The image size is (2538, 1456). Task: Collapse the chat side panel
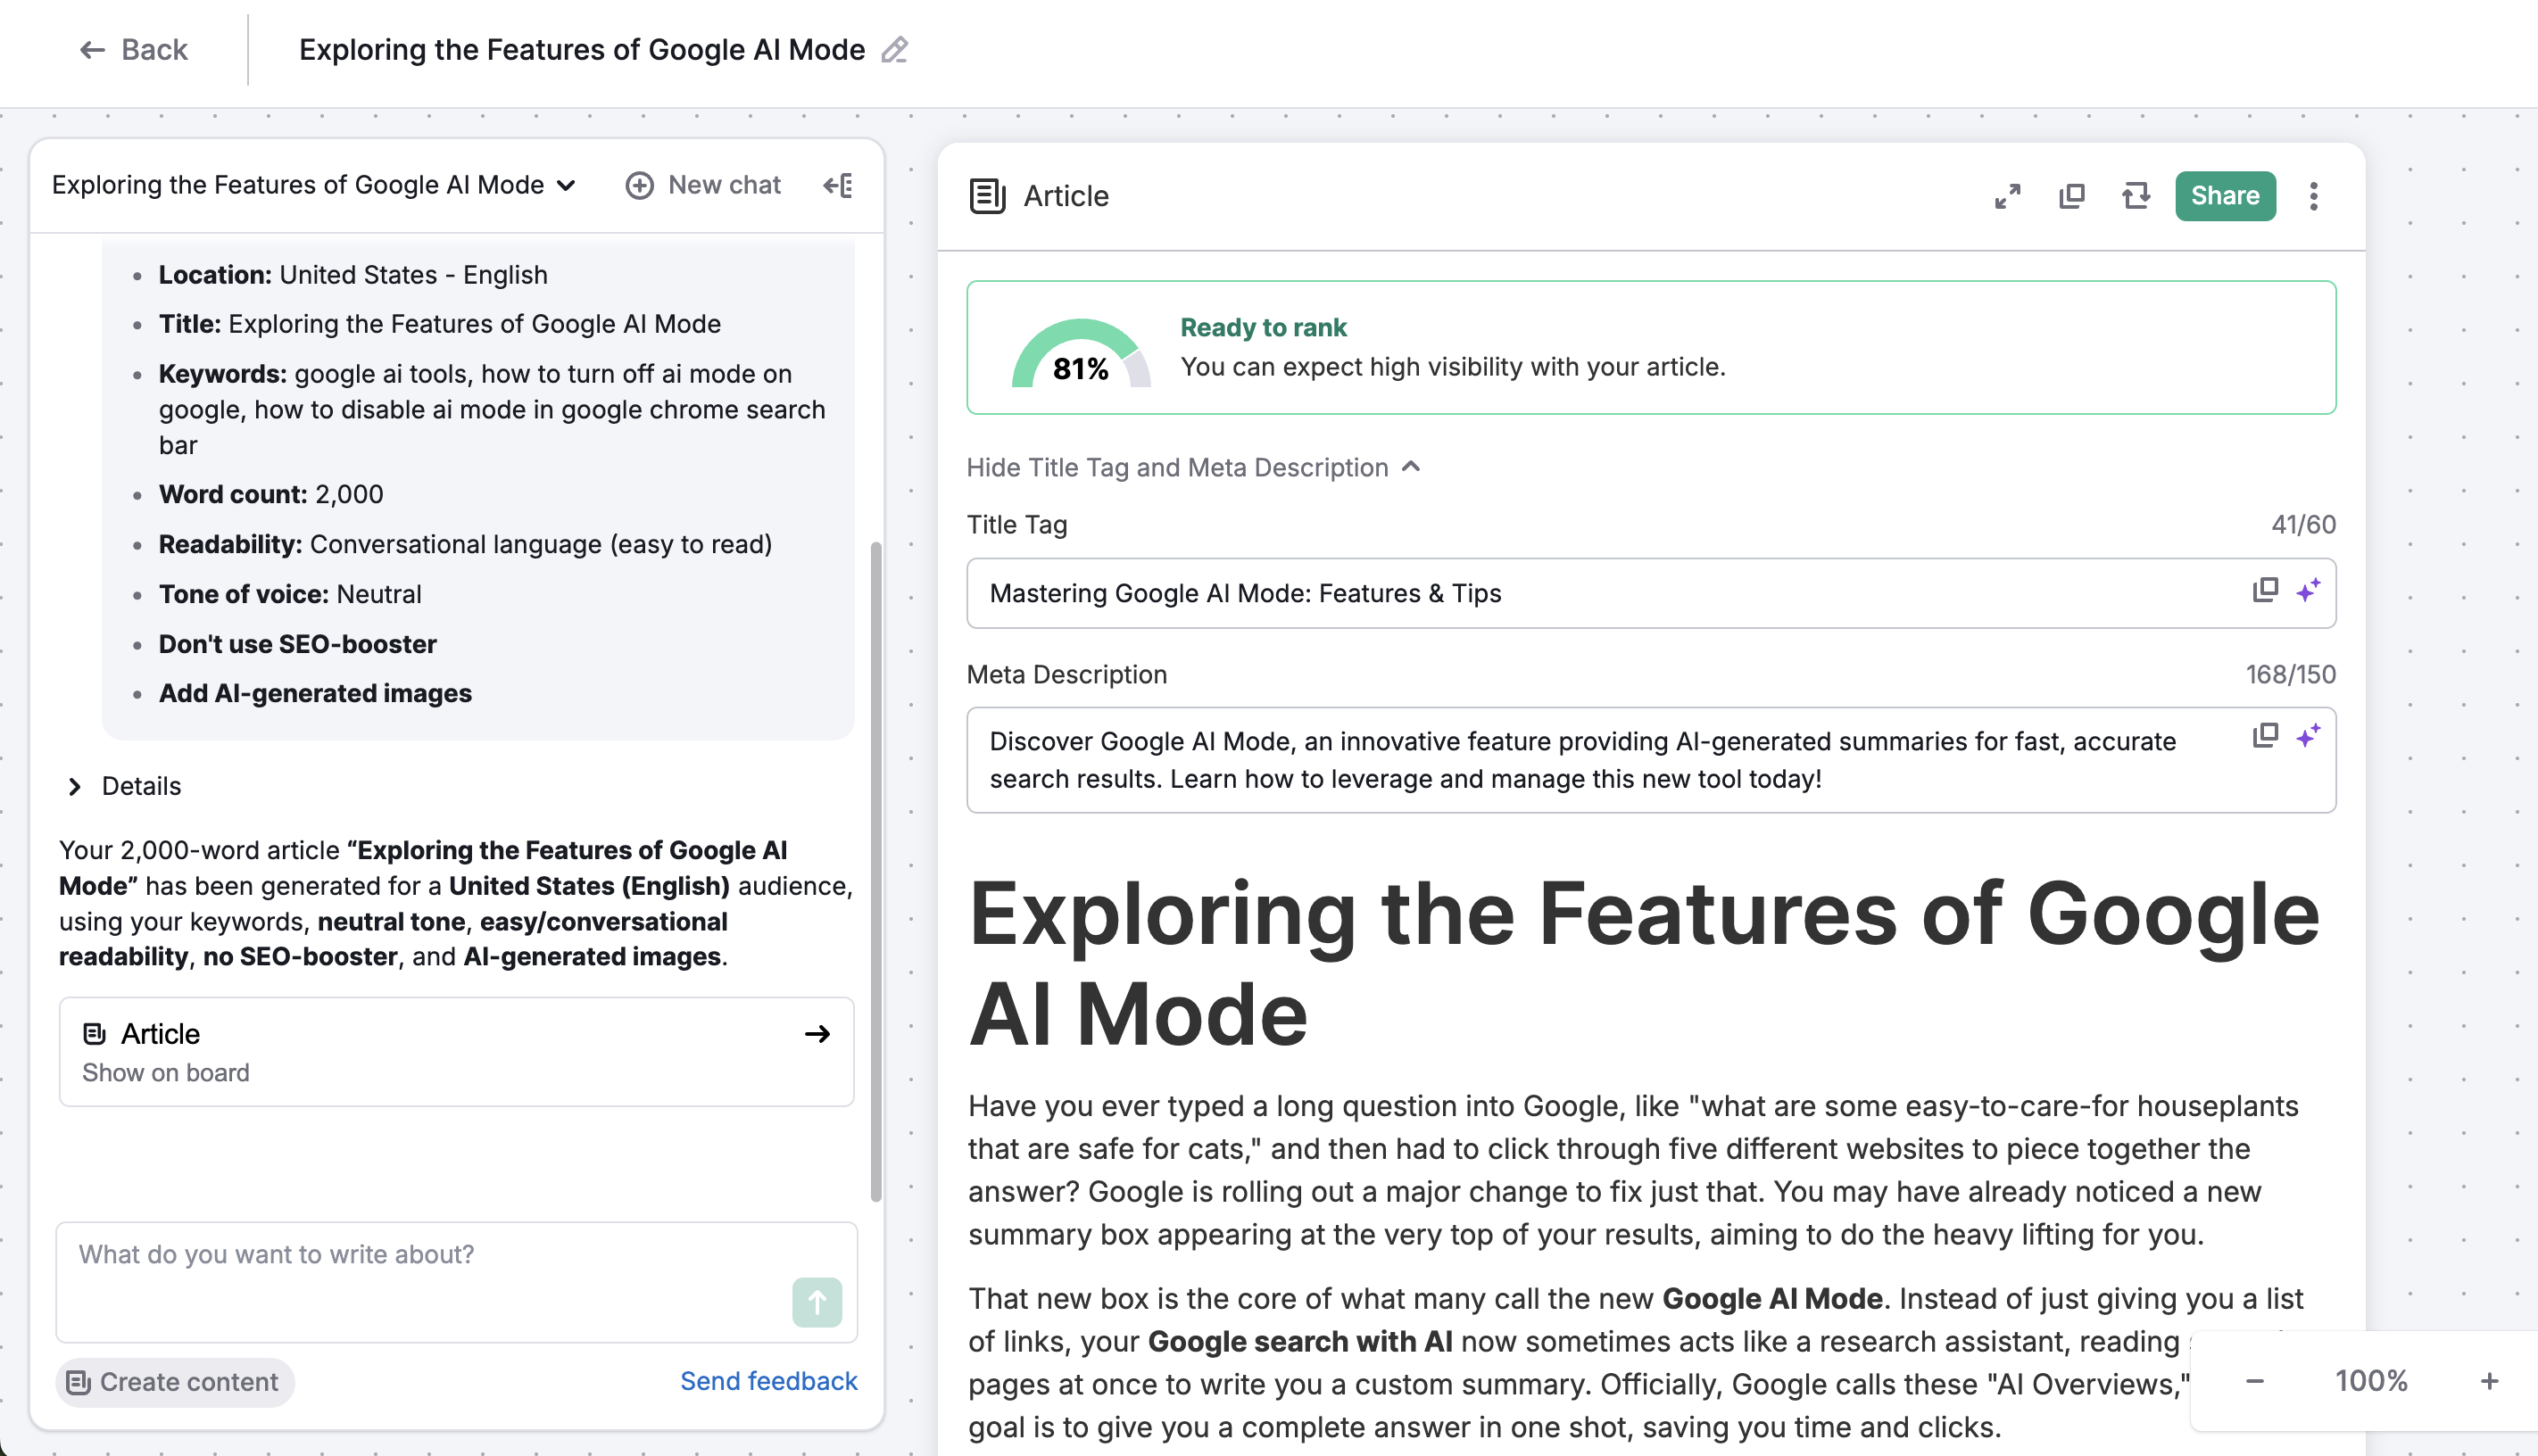838,185
